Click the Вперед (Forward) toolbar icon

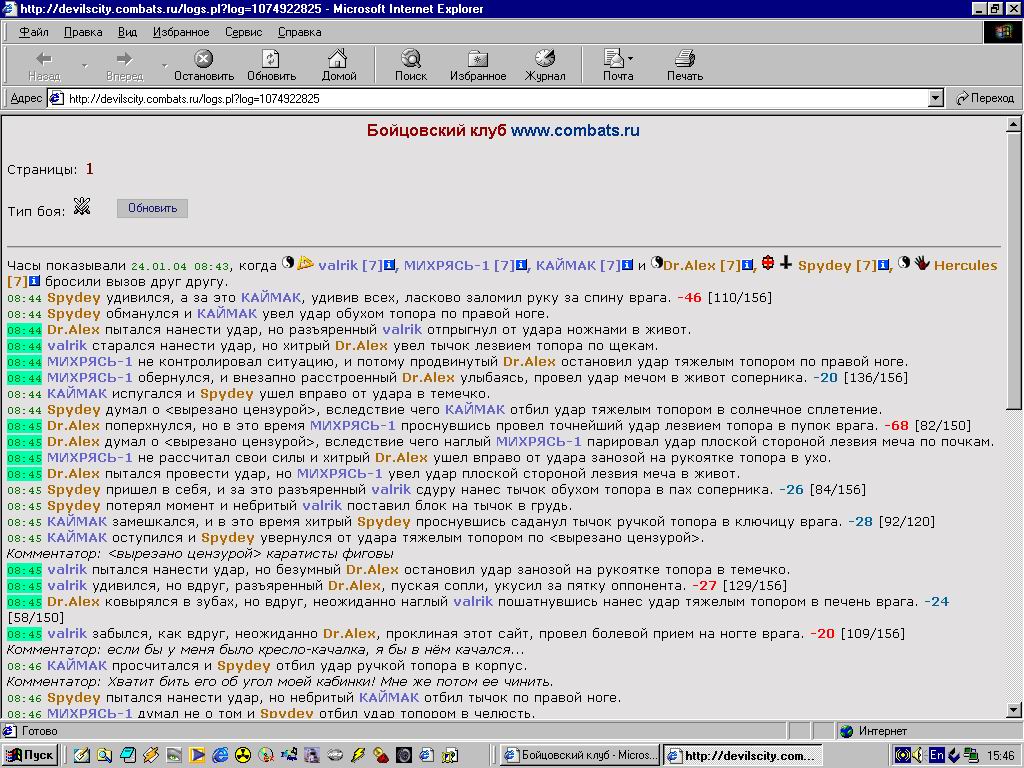point(124,65)
